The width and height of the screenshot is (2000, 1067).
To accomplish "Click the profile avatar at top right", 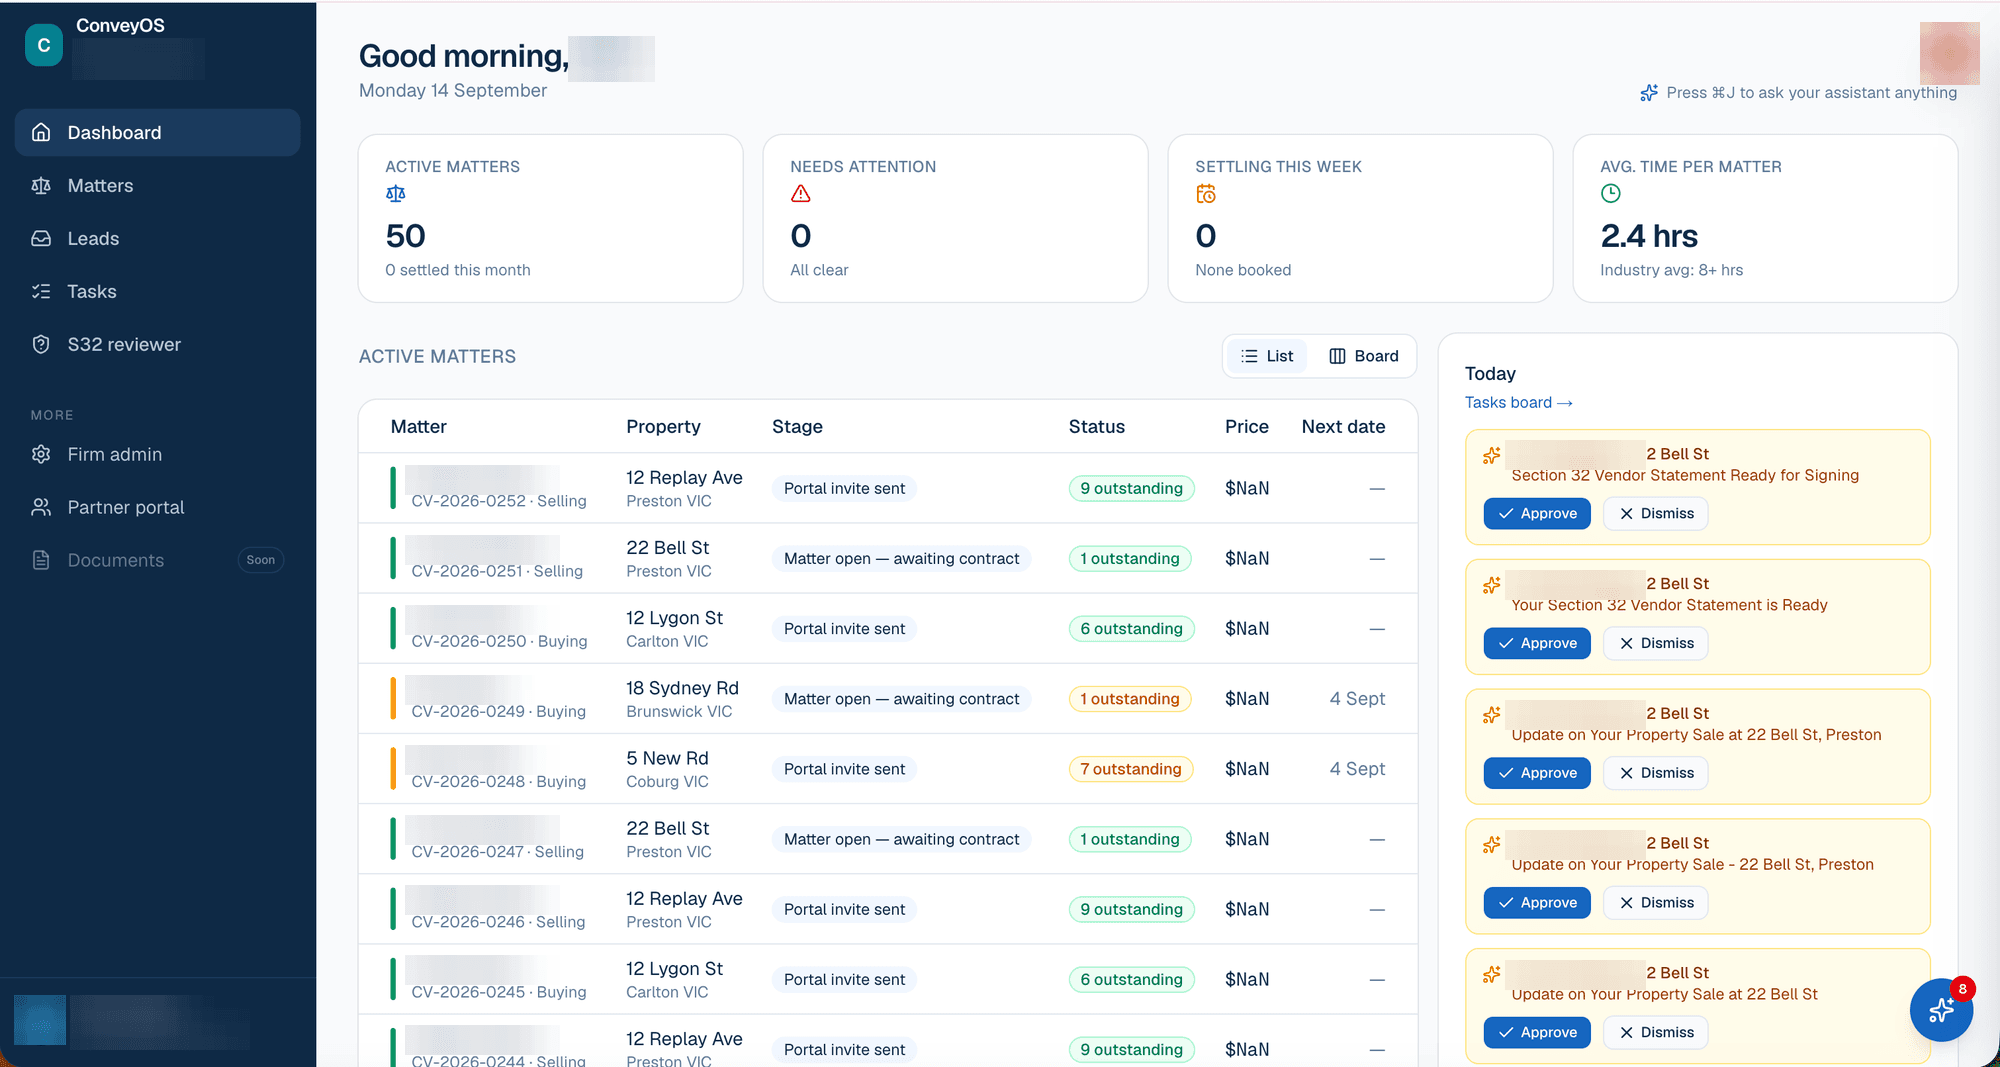I will [x=1949, y=53].
